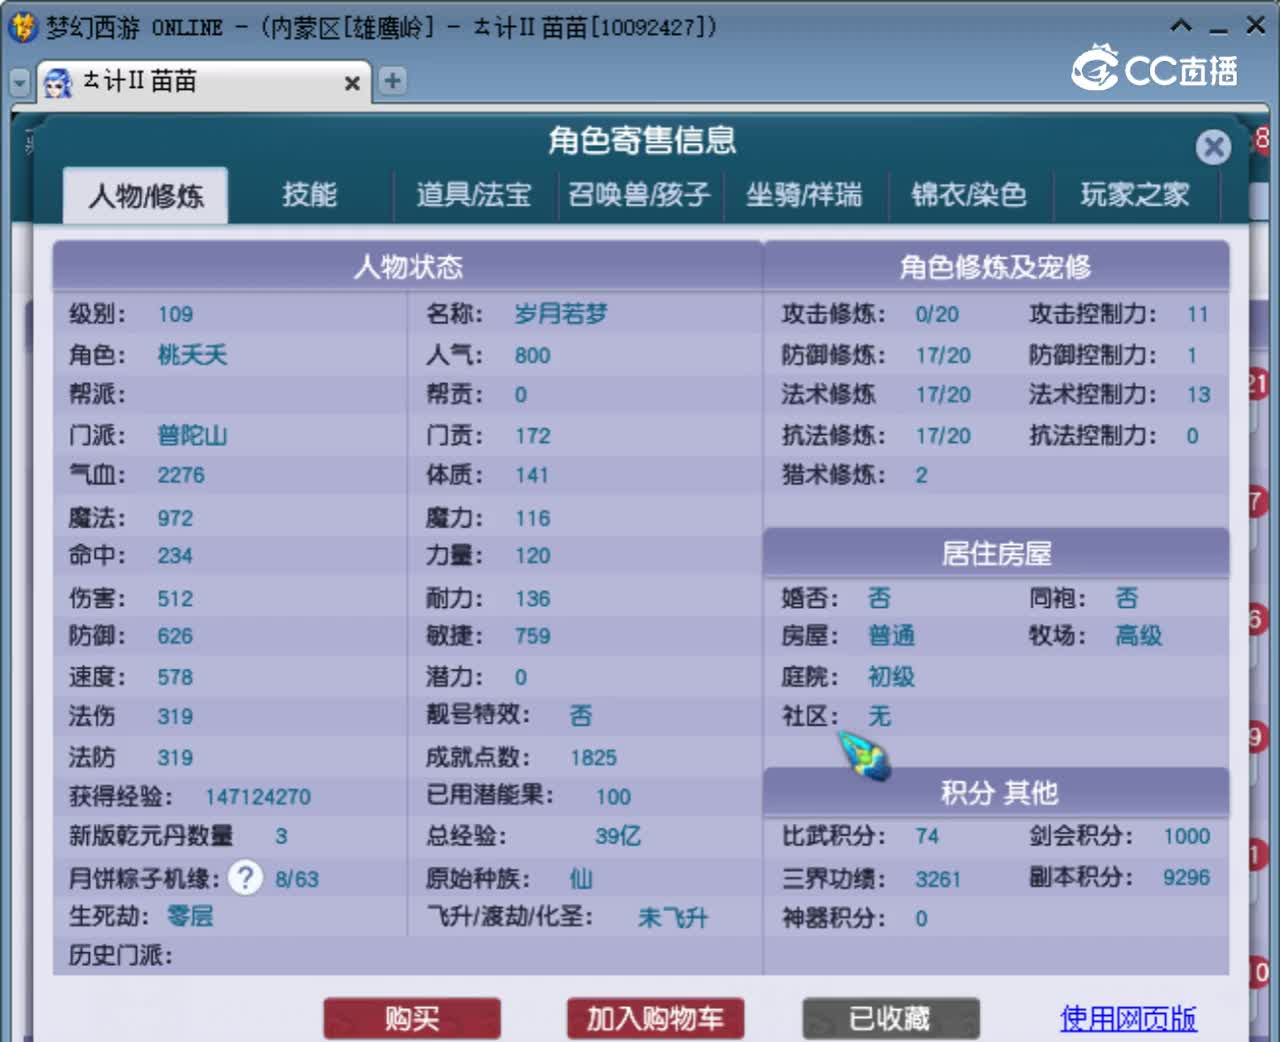The image size is (1280, 1042).
Task: Close the 苗苗 tab
Action: click(352, 83)
